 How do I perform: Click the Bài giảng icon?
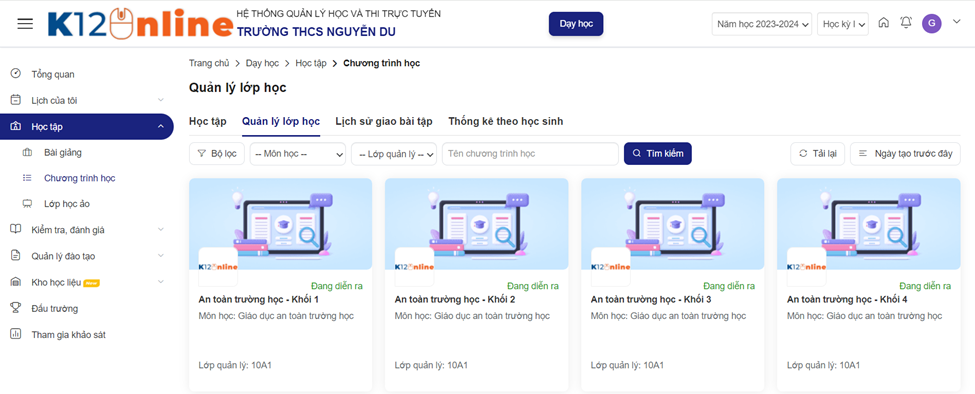pos(27,152)
